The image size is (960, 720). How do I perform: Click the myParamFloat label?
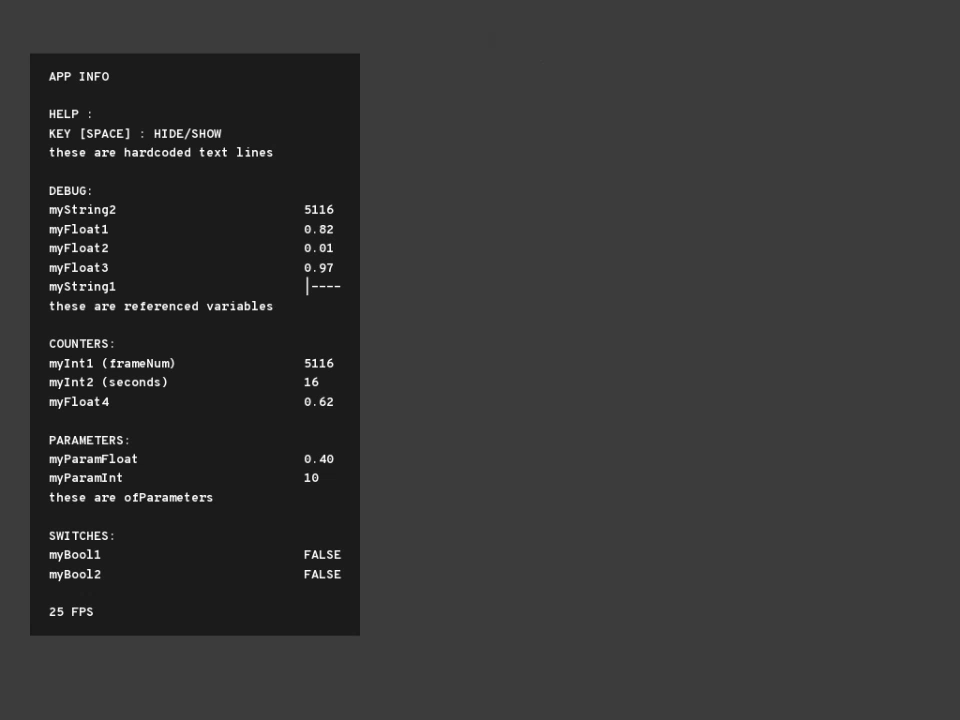pos(94,459)
